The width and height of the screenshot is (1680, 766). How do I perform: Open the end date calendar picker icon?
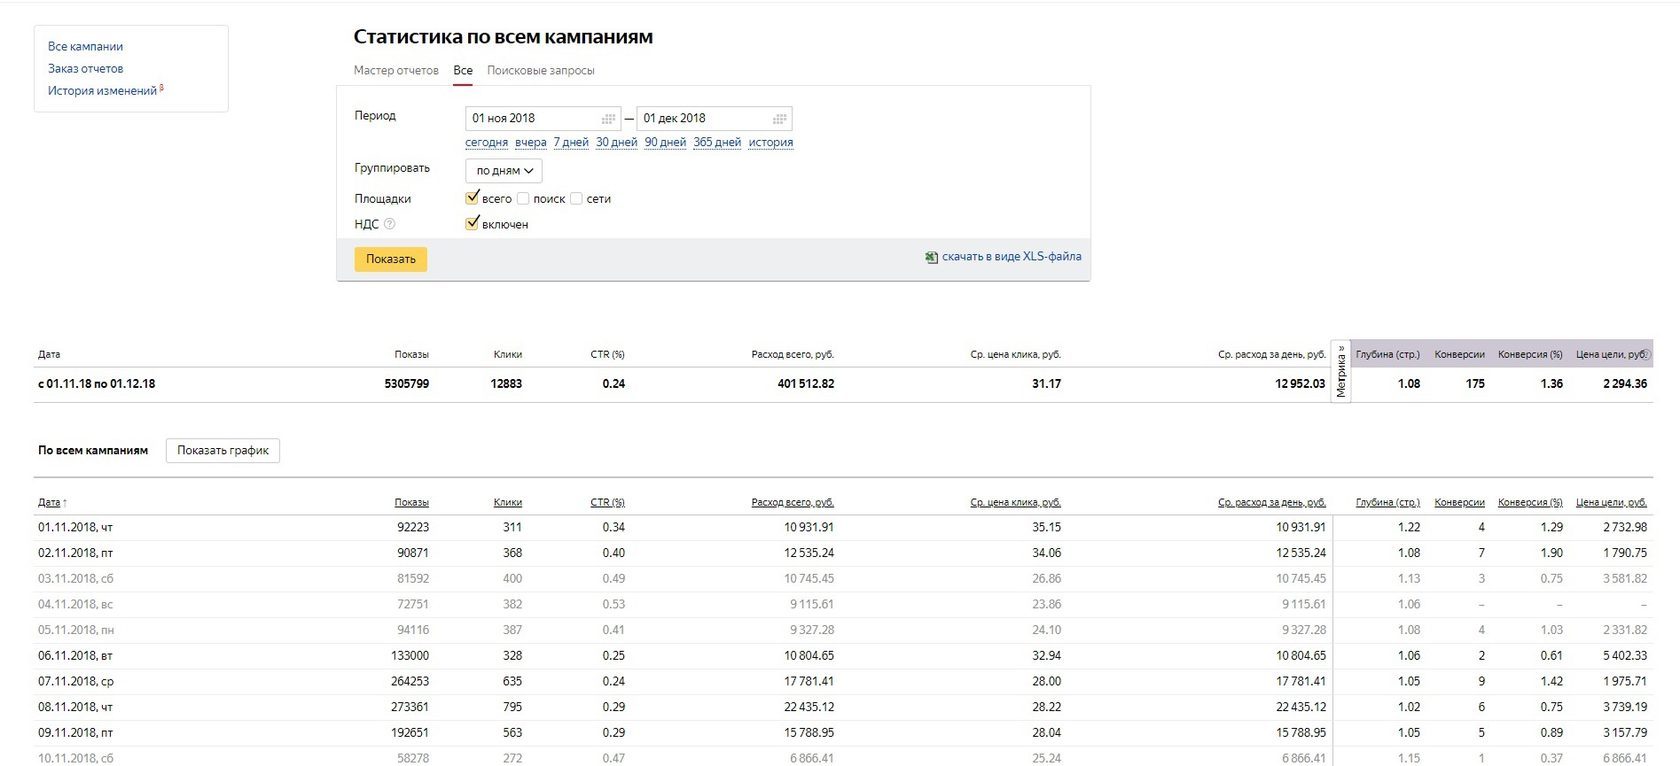[780, 119]
